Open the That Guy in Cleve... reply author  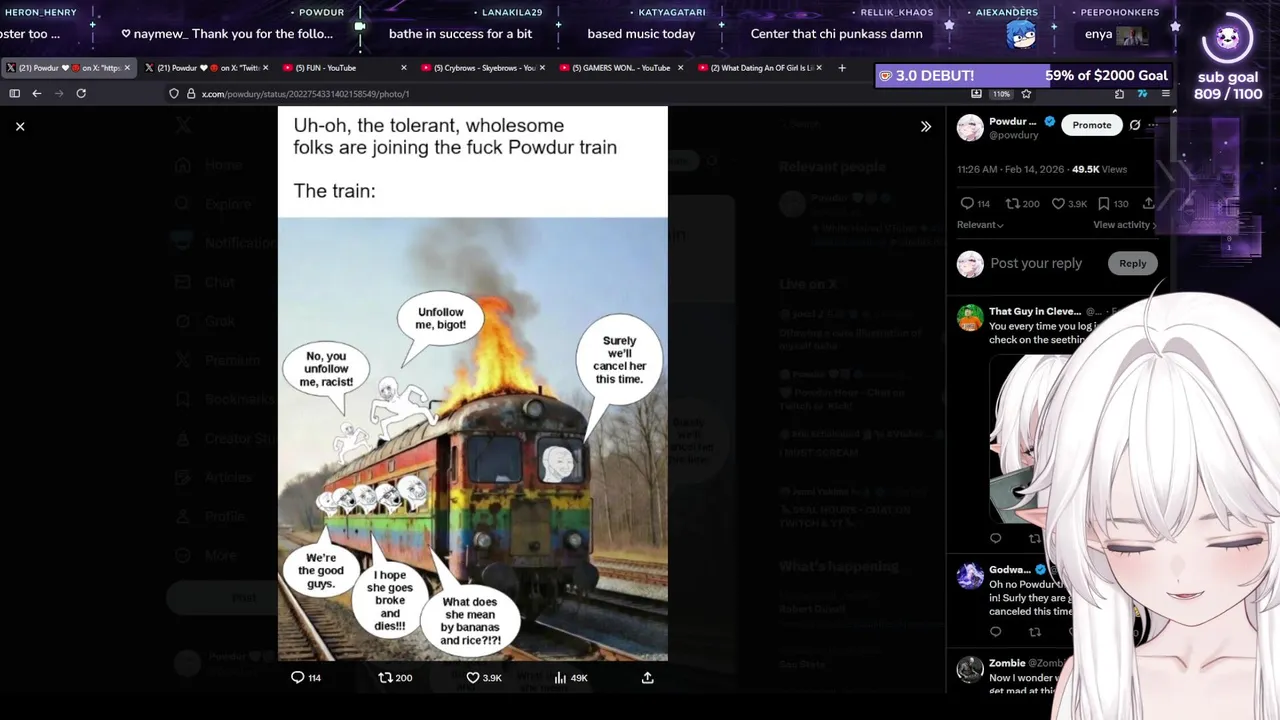[x=1035, y=312]
